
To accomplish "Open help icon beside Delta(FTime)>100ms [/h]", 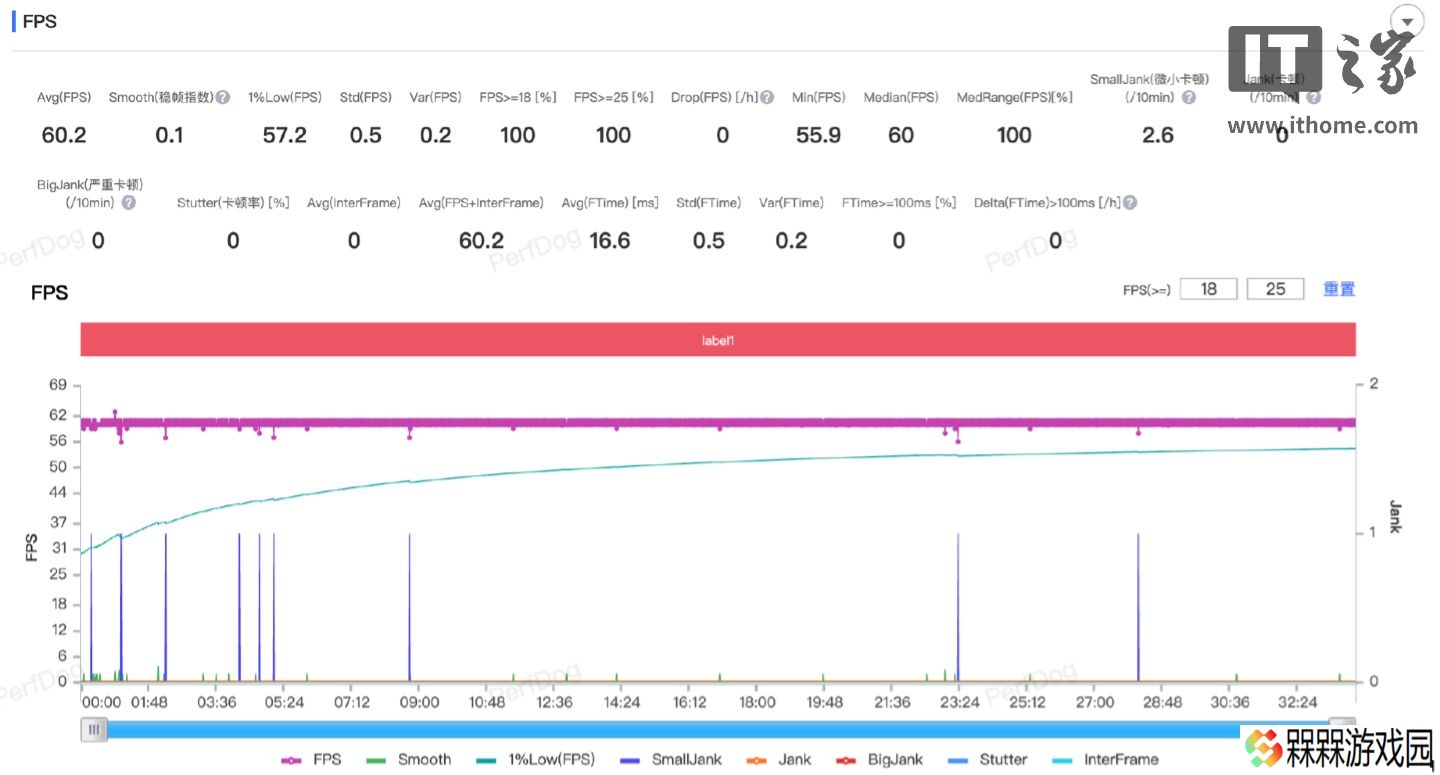I will (x=1130, y=203).
